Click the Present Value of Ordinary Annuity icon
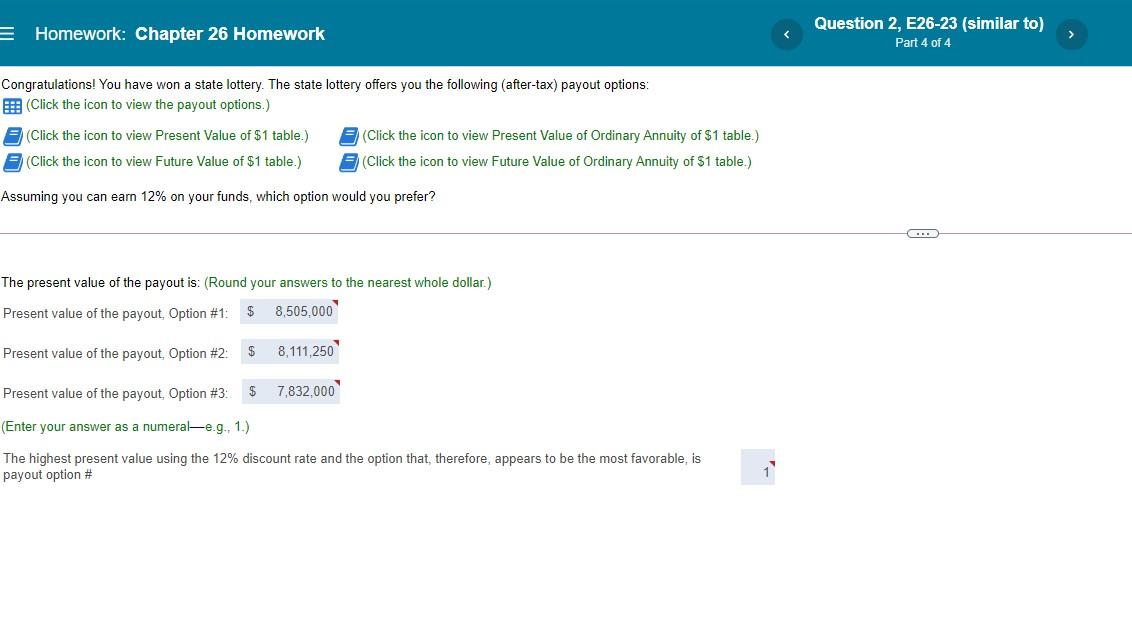This screenshot has width=1132, height=633. [x=350, y=135]
